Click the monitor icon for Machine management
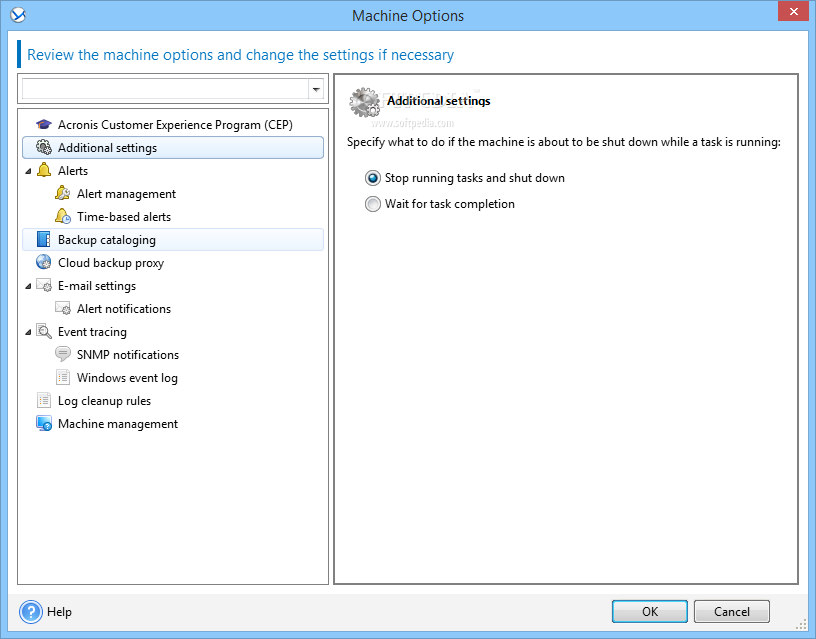 point(44,423)
